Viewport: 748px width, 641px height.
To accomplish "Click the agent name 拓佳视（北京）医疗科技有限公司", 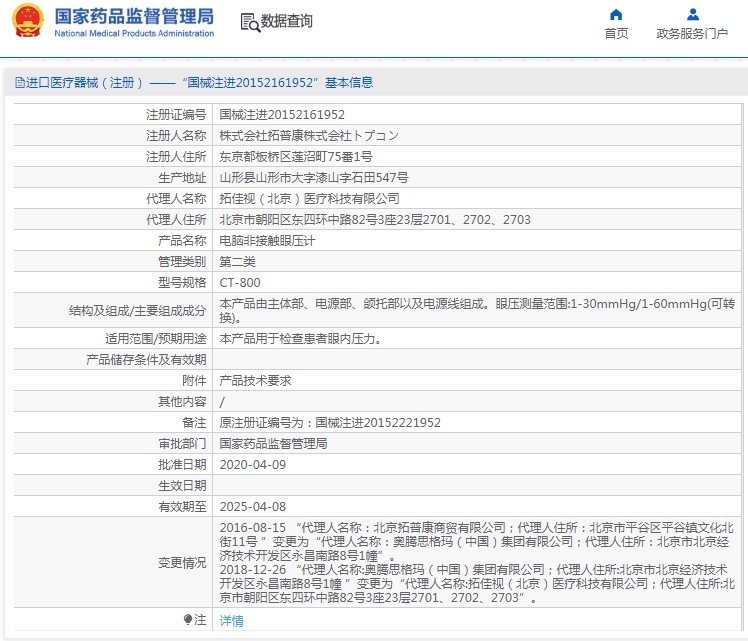I will coord(309,199).
